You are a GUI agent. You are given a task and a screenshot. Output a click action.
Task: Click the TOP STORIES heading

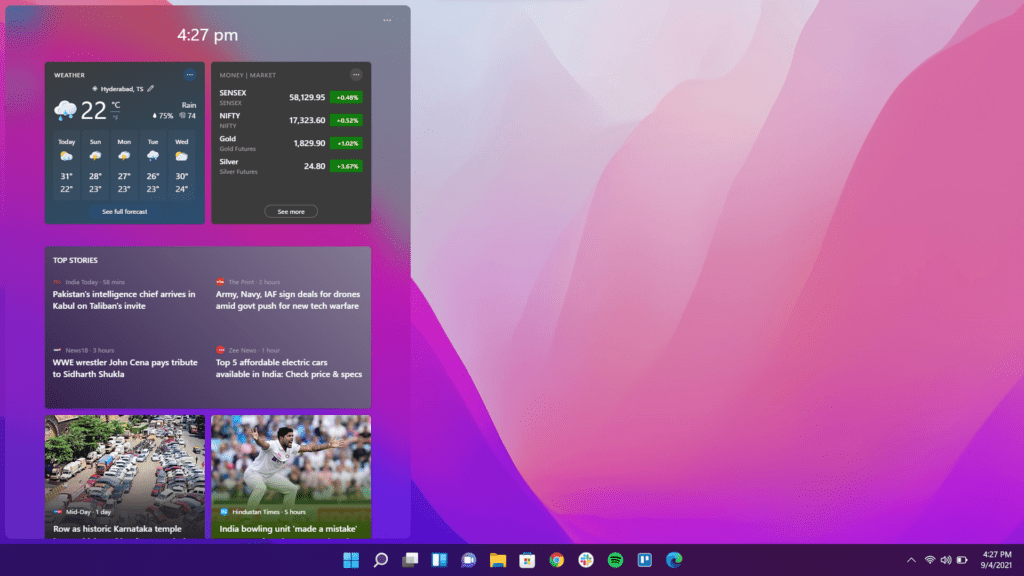(x=75, y=260)
